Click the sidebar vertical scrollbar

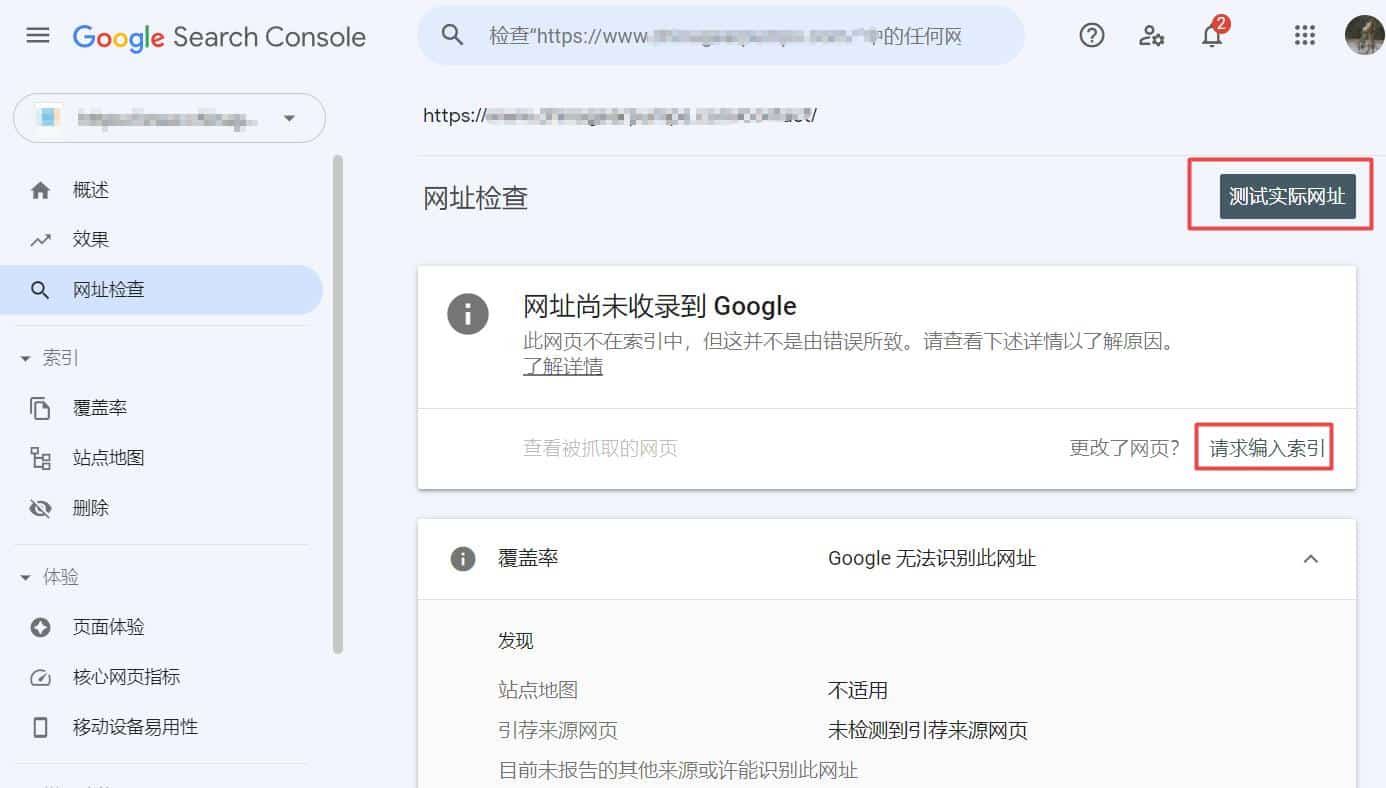[x=338, y=405]
